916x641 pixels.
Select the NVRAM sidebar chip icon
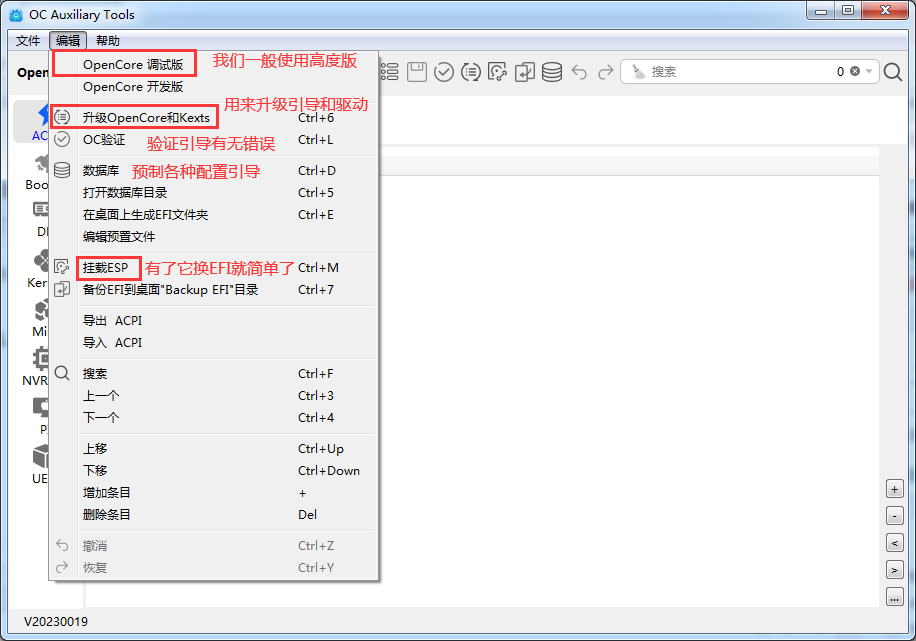point(42,358)
